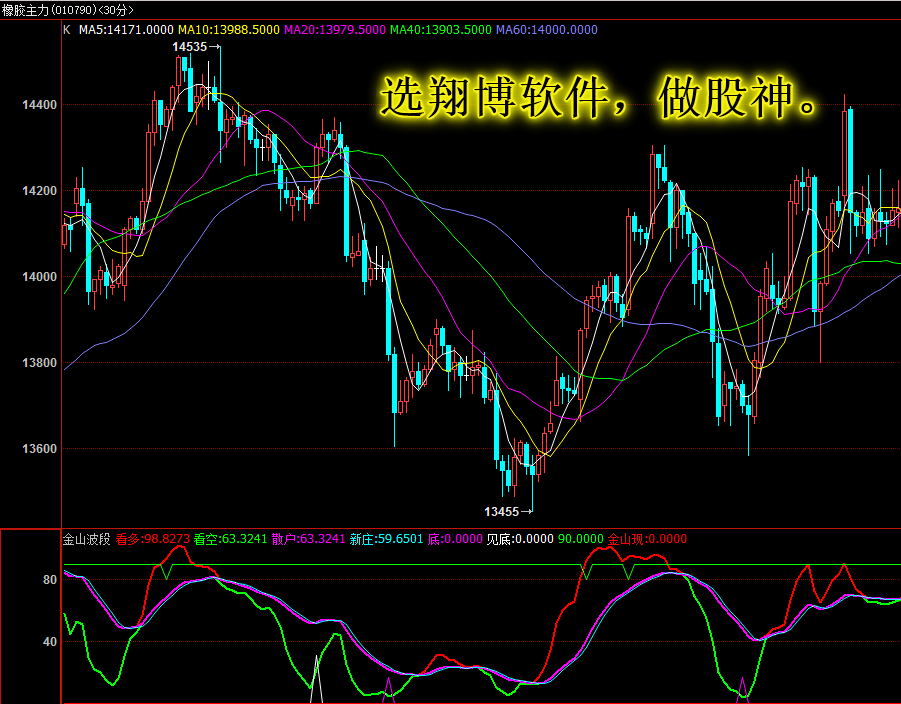
Task: Select the MA40 moving average label
Action: click(x=441, y=30)
